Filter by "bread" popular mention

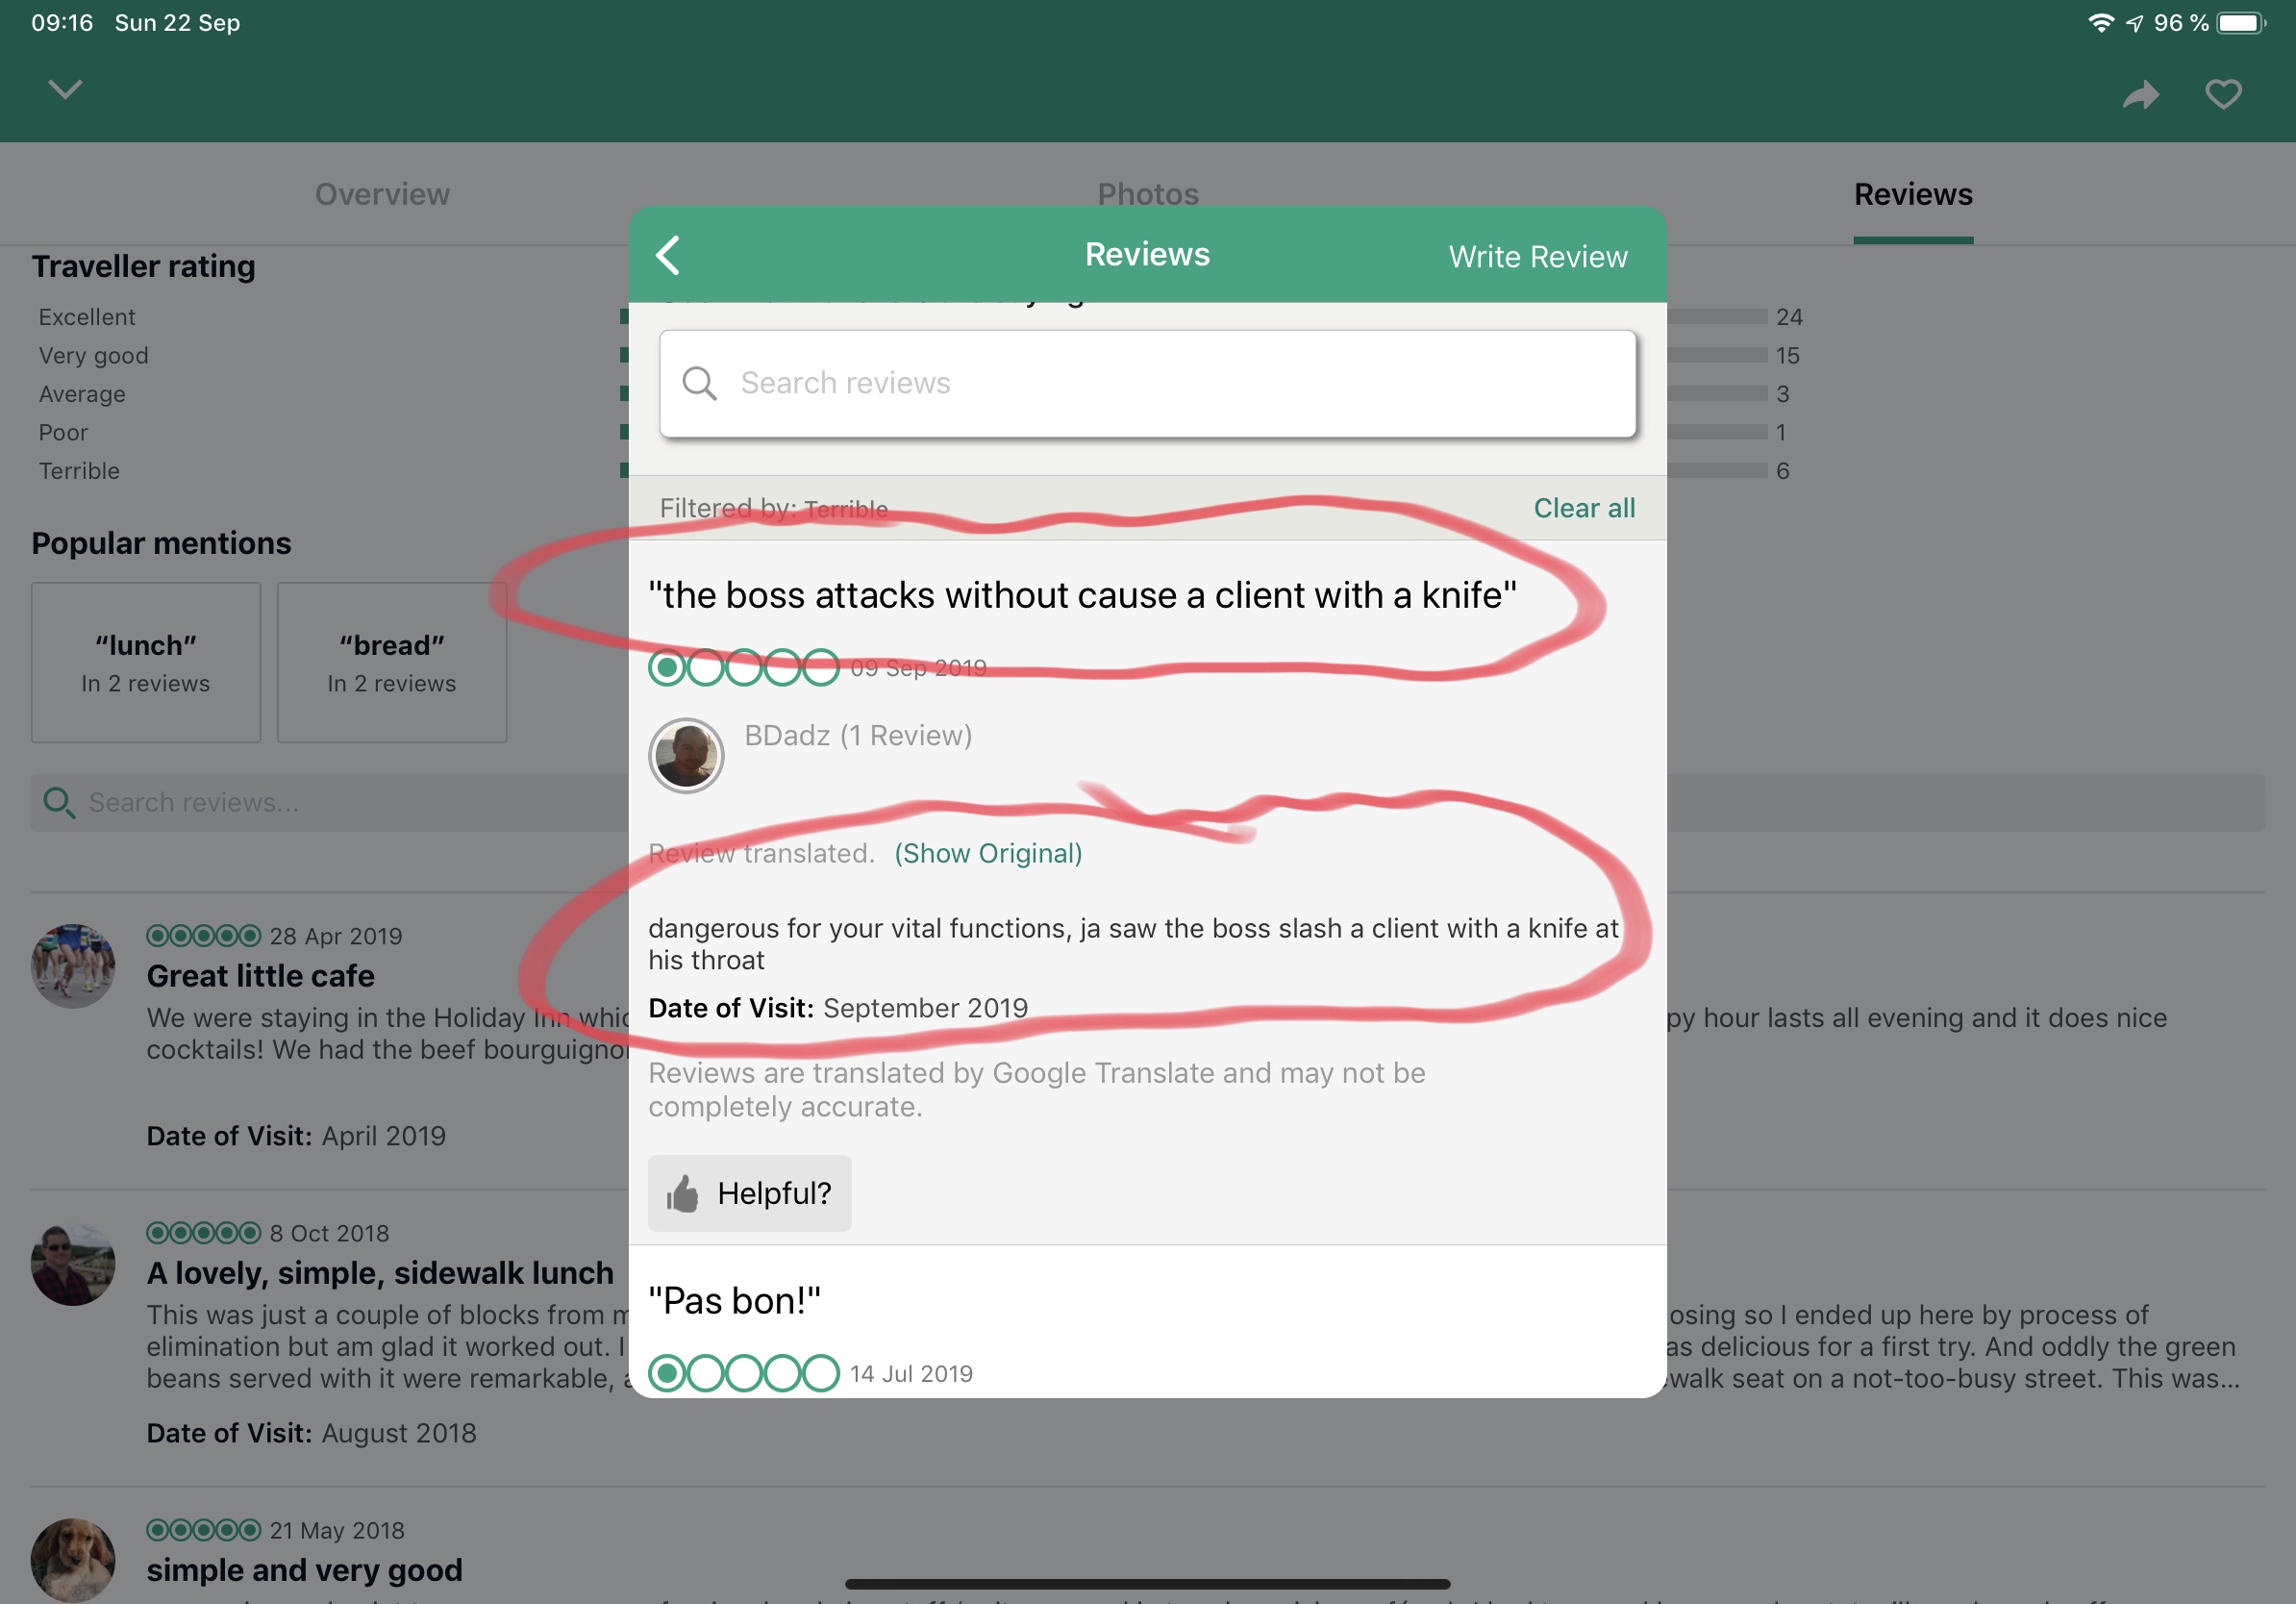[x=392, y=662]
